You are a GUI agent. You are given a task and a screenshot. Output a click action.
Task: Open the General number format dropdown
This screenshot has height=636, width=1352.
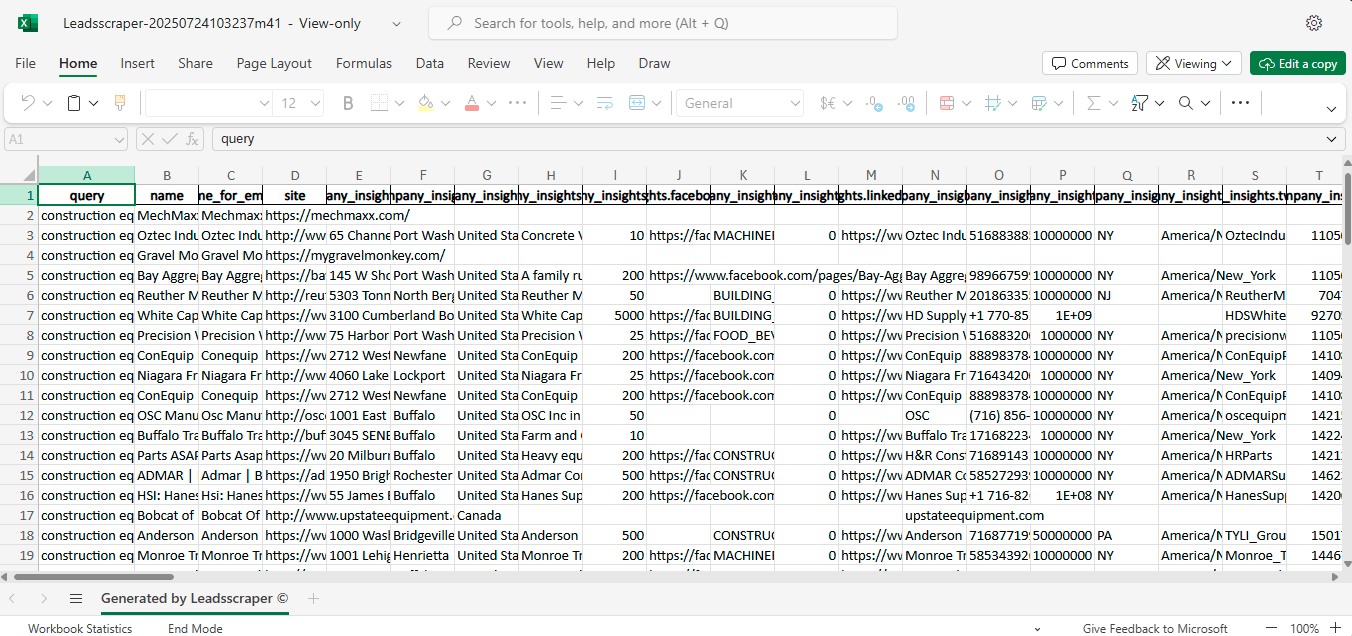point(796,103)
